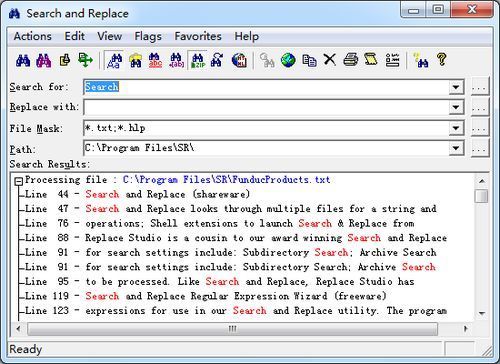Expand the Path dropdown list
The image size is (500, 364).
(x=456, y=148)
